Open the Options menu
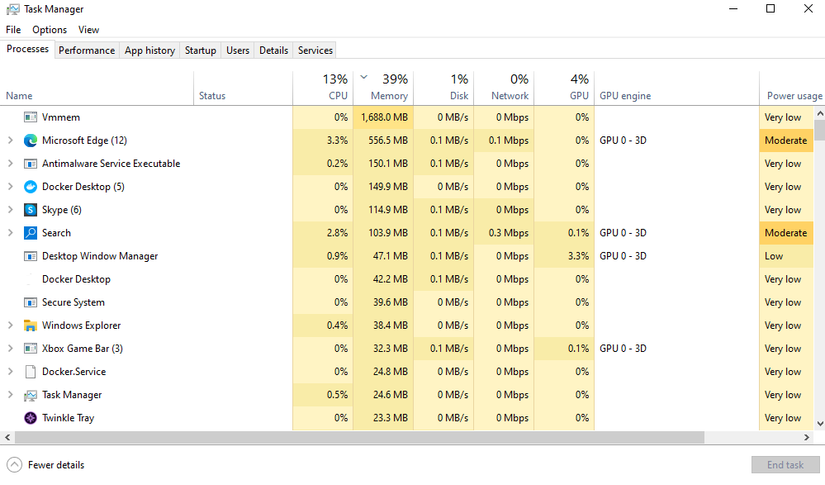This screenshot has height=485, width=825. (x=49, y=30)
